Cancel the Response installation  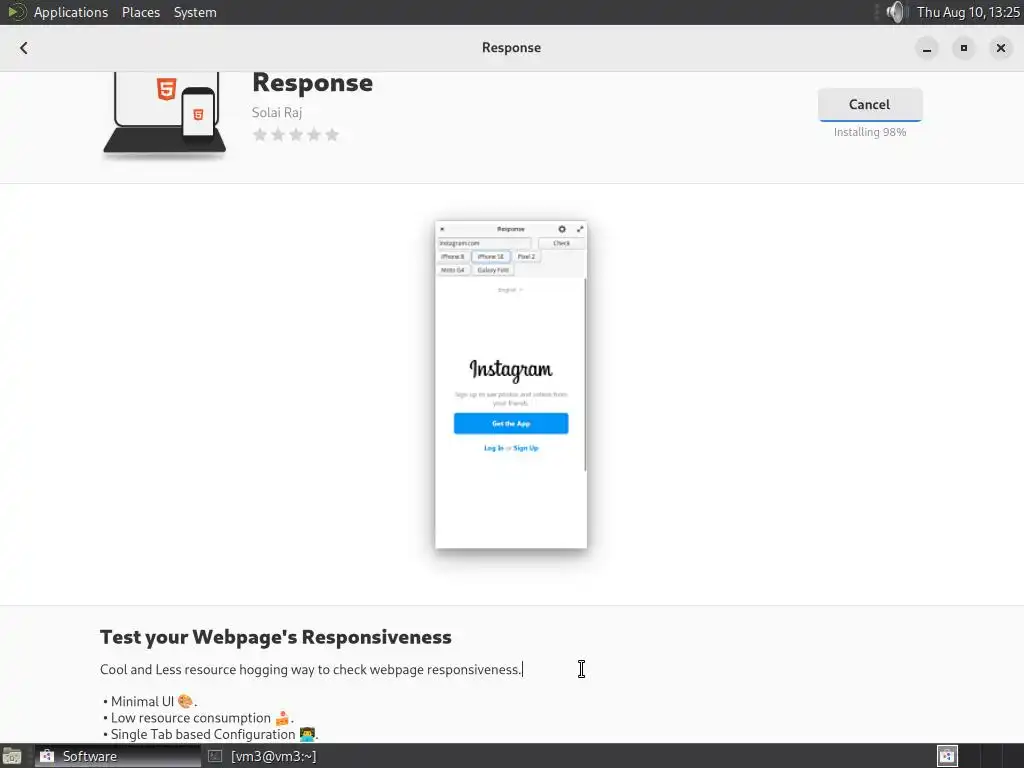[x=870, y=104]
